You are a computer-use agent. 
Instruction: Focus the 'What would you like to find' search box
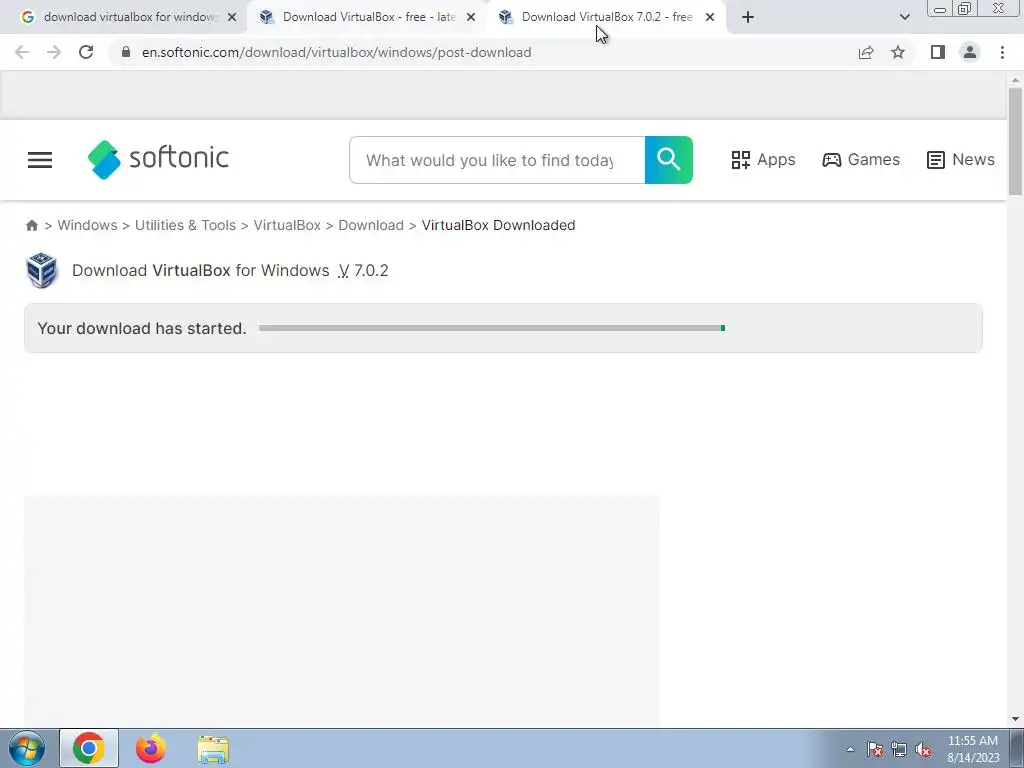tap(497, 160)
